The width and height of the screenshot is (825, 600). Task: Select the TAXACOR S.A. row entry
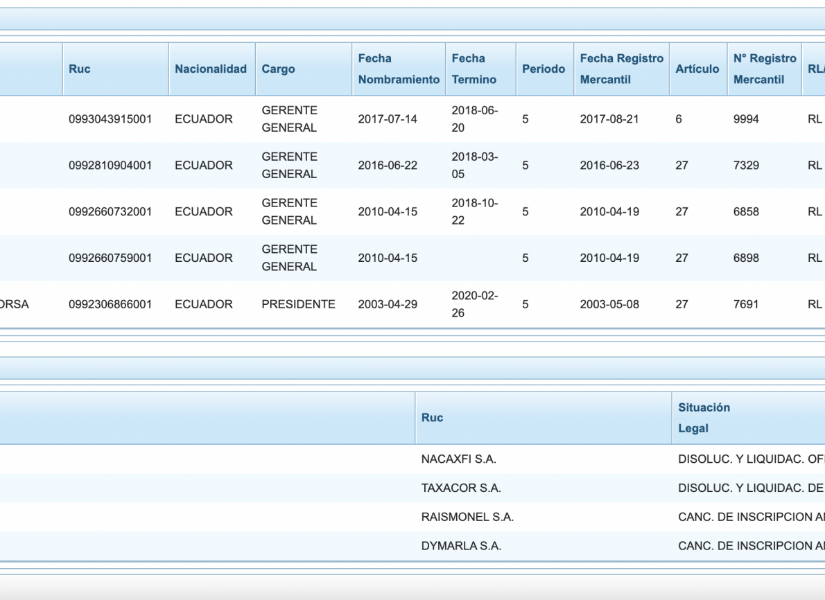(x=461, y=488)
